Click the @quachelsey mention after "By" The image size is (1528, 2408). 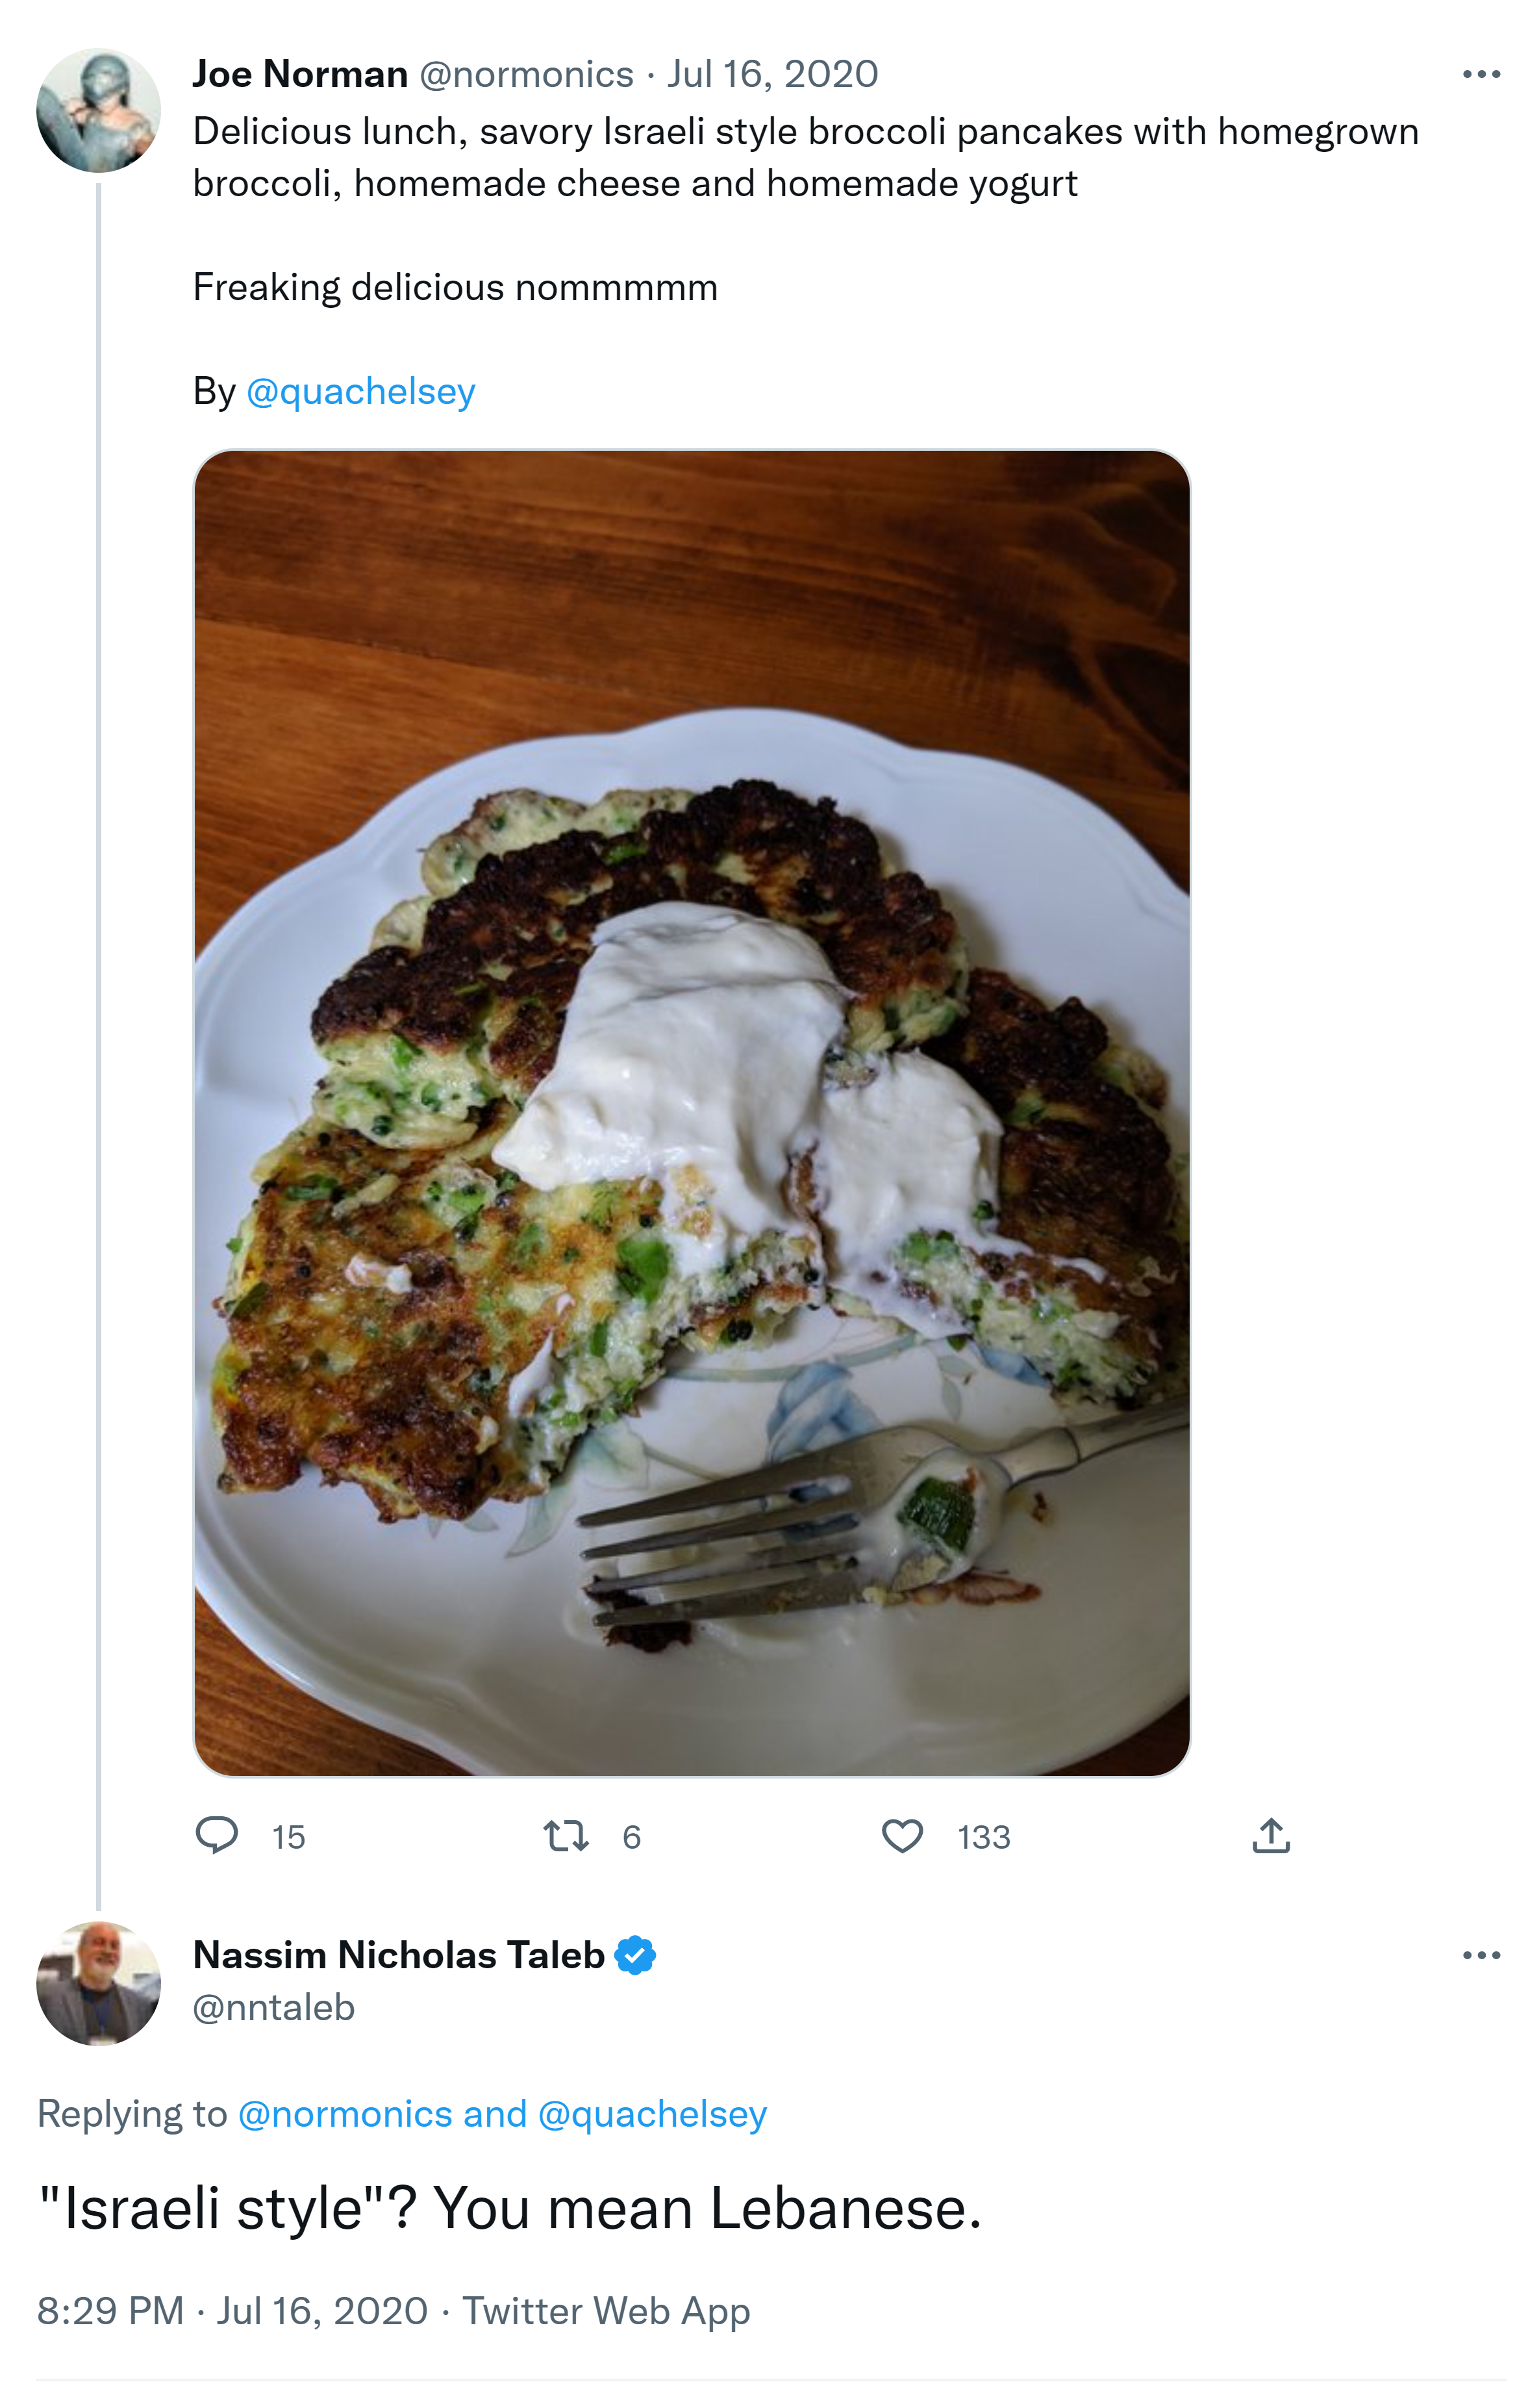(x=360, y=391)
